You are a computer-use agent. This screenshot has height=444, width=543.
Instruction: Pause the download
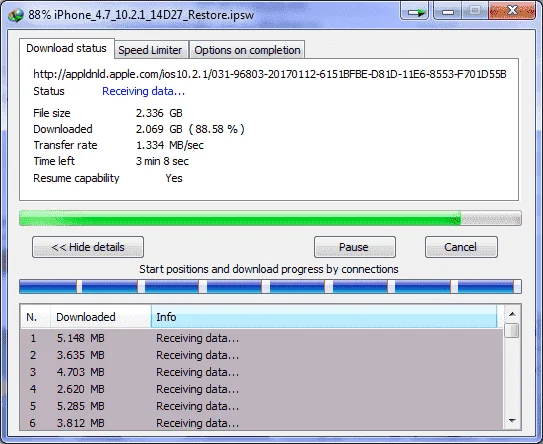355,247
